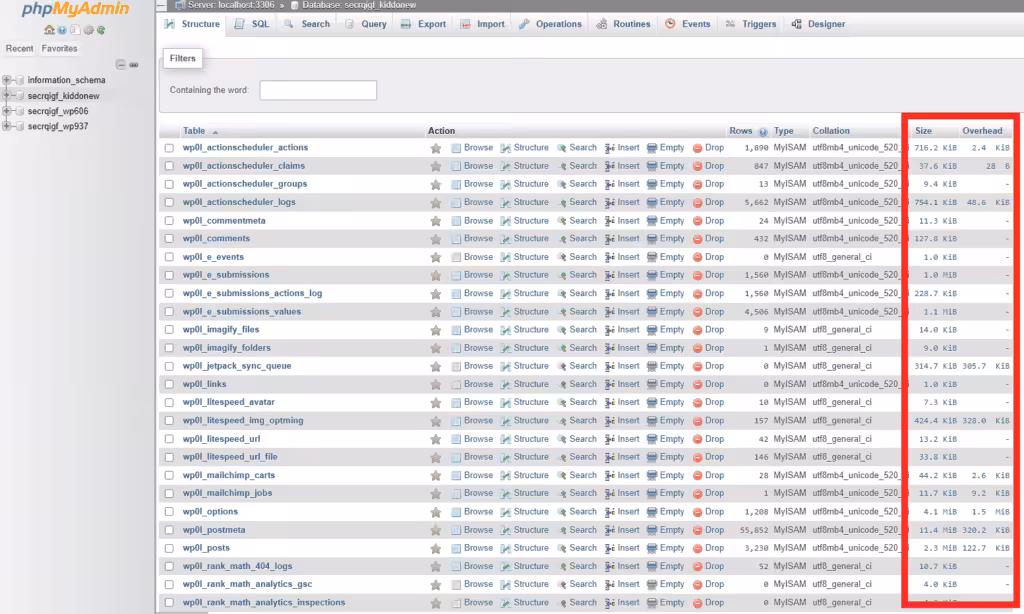The width and height of the screenshot is (1024, 614).
Task: Click the link icon in the navigation panel header
Action: [134, 64]
